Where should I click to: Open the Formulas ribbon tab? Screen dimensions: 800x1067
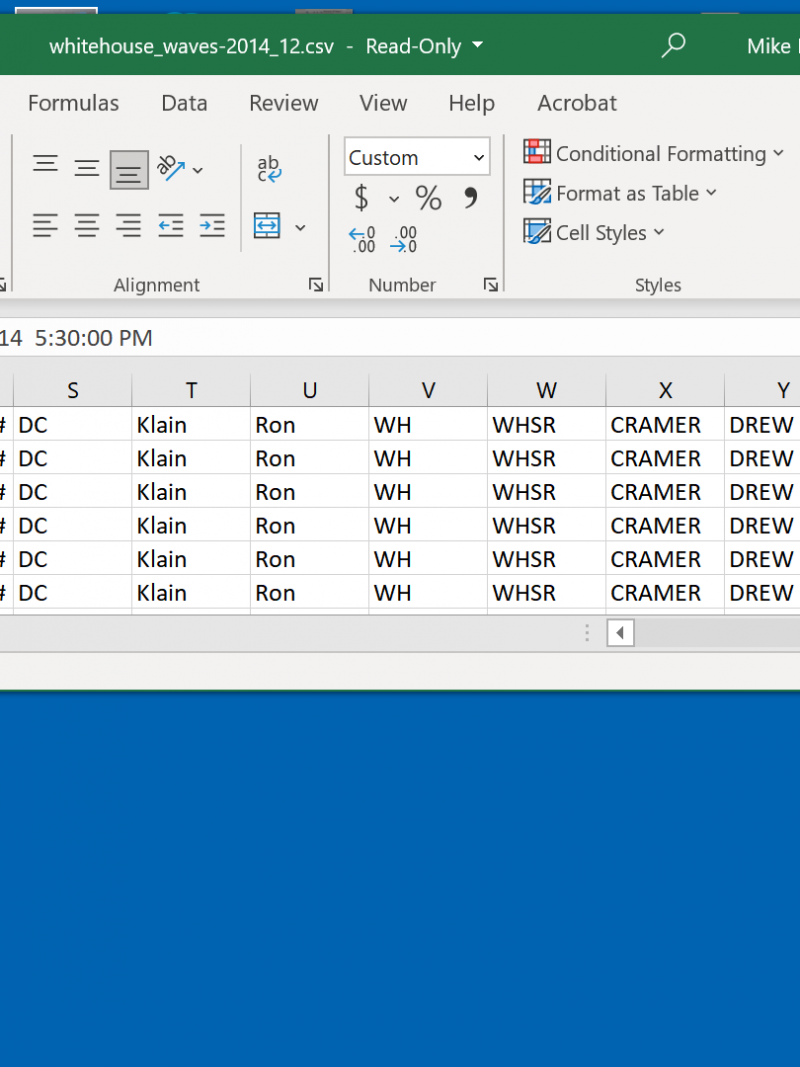[x=73, y=103]
